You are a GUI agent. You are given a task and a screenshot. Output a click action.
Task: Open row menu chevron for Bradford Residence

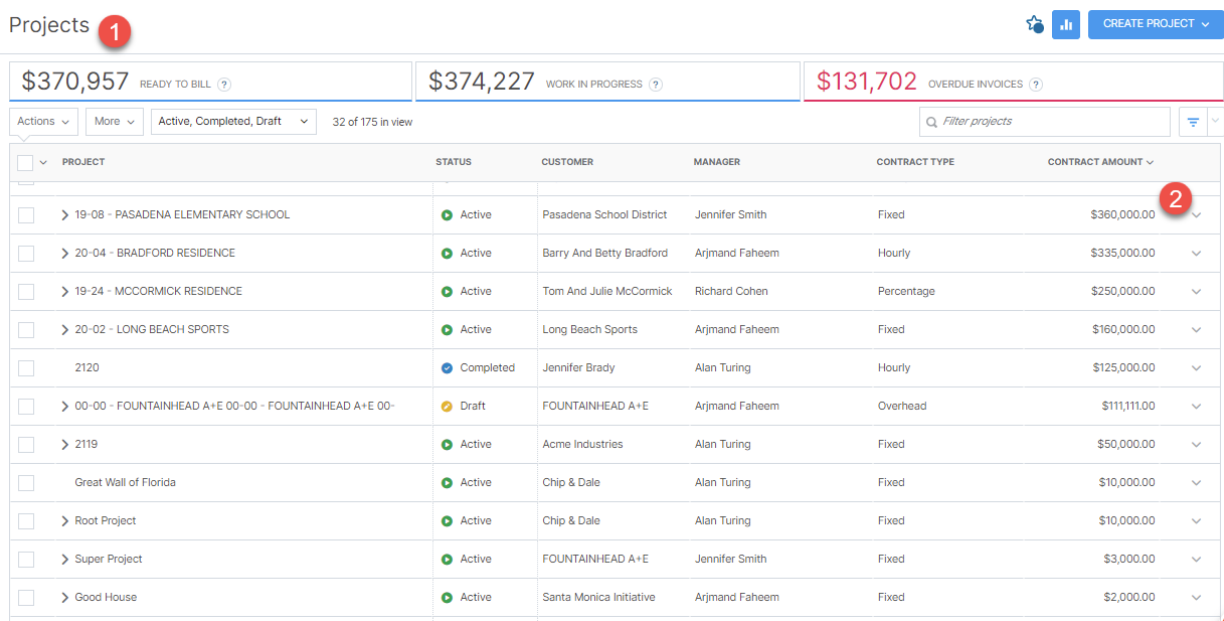pyautogui.click(x=1196, y=253)
